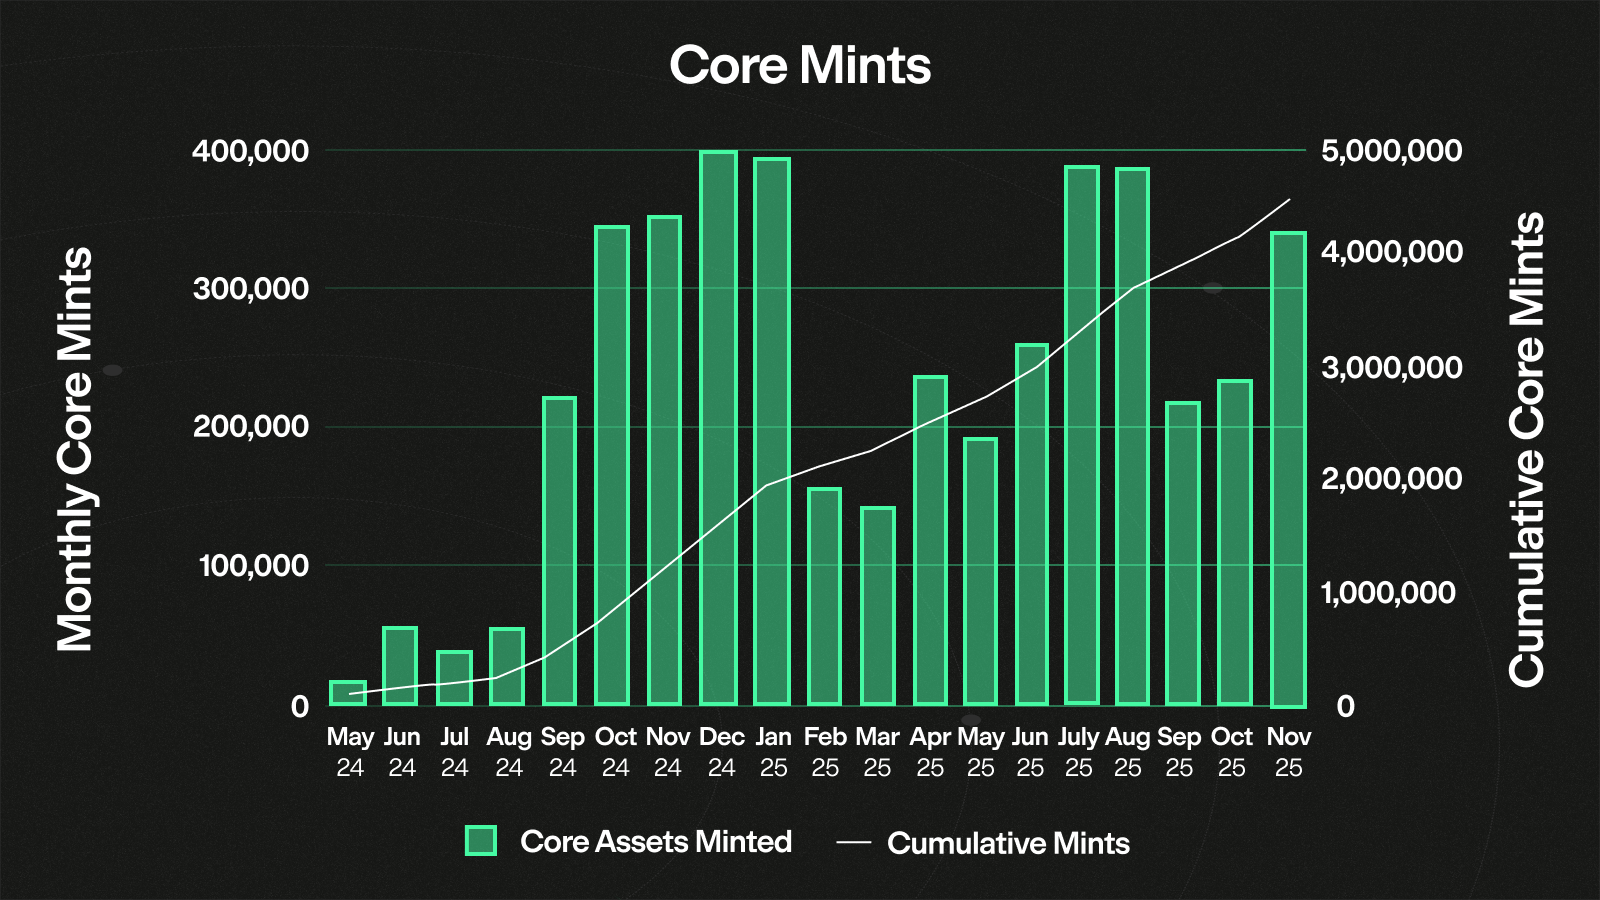Click the Core Mints chart title
The height and width of the screenshot is (900, 1600).
[800, 66]
